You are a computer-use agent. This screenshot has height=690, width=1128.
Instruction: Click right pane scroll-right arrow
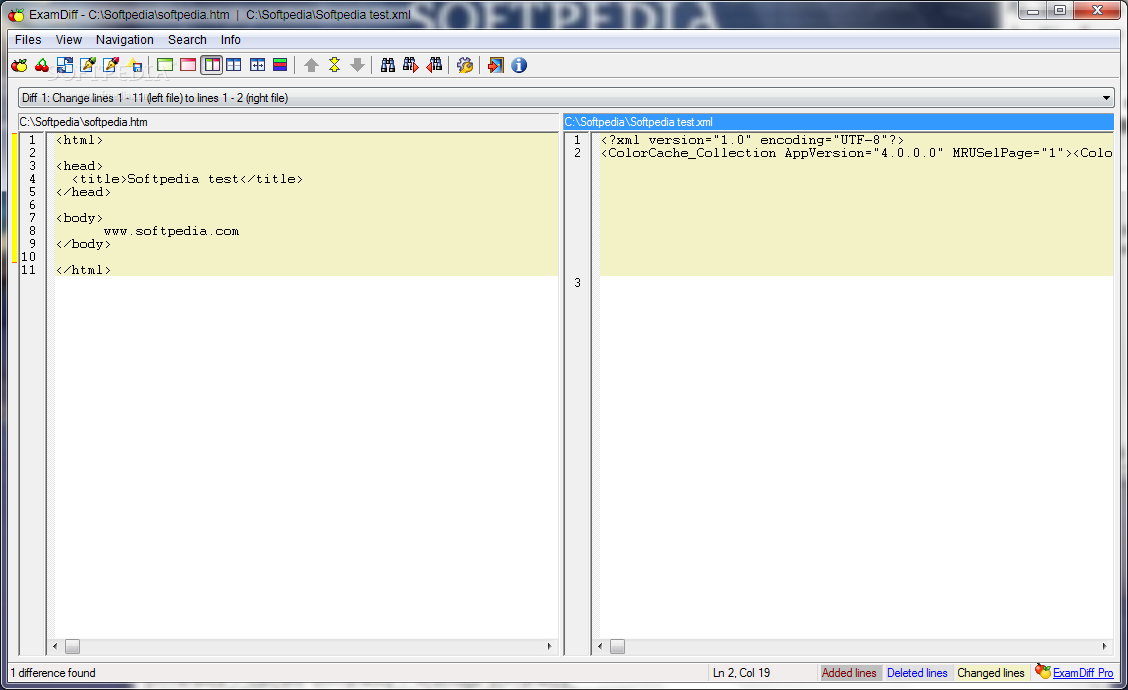coord(1104,646)
